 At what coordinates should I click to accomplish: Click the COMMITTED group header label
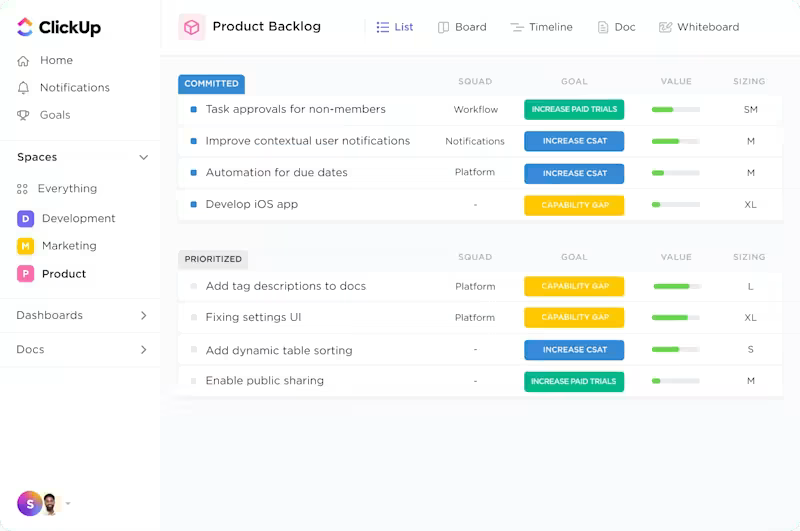coord(211,84)
